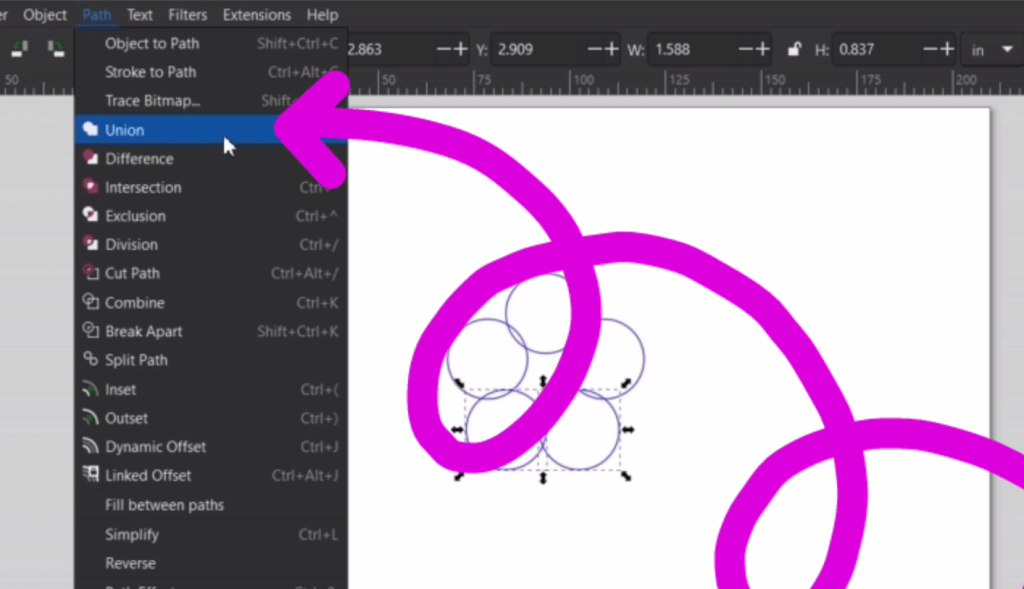Click the Cut Path icon
1024x589 pixels.
point(90,272)
